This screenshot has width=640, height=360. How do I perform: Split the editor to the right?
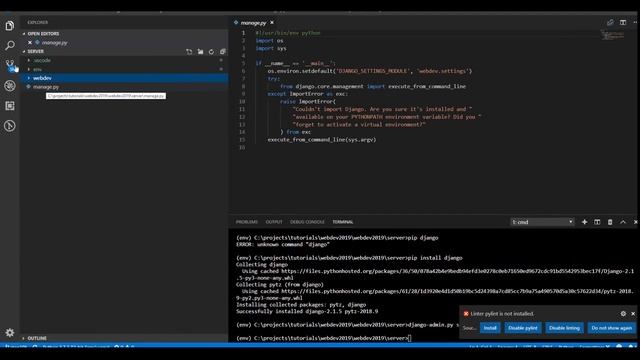623,22
